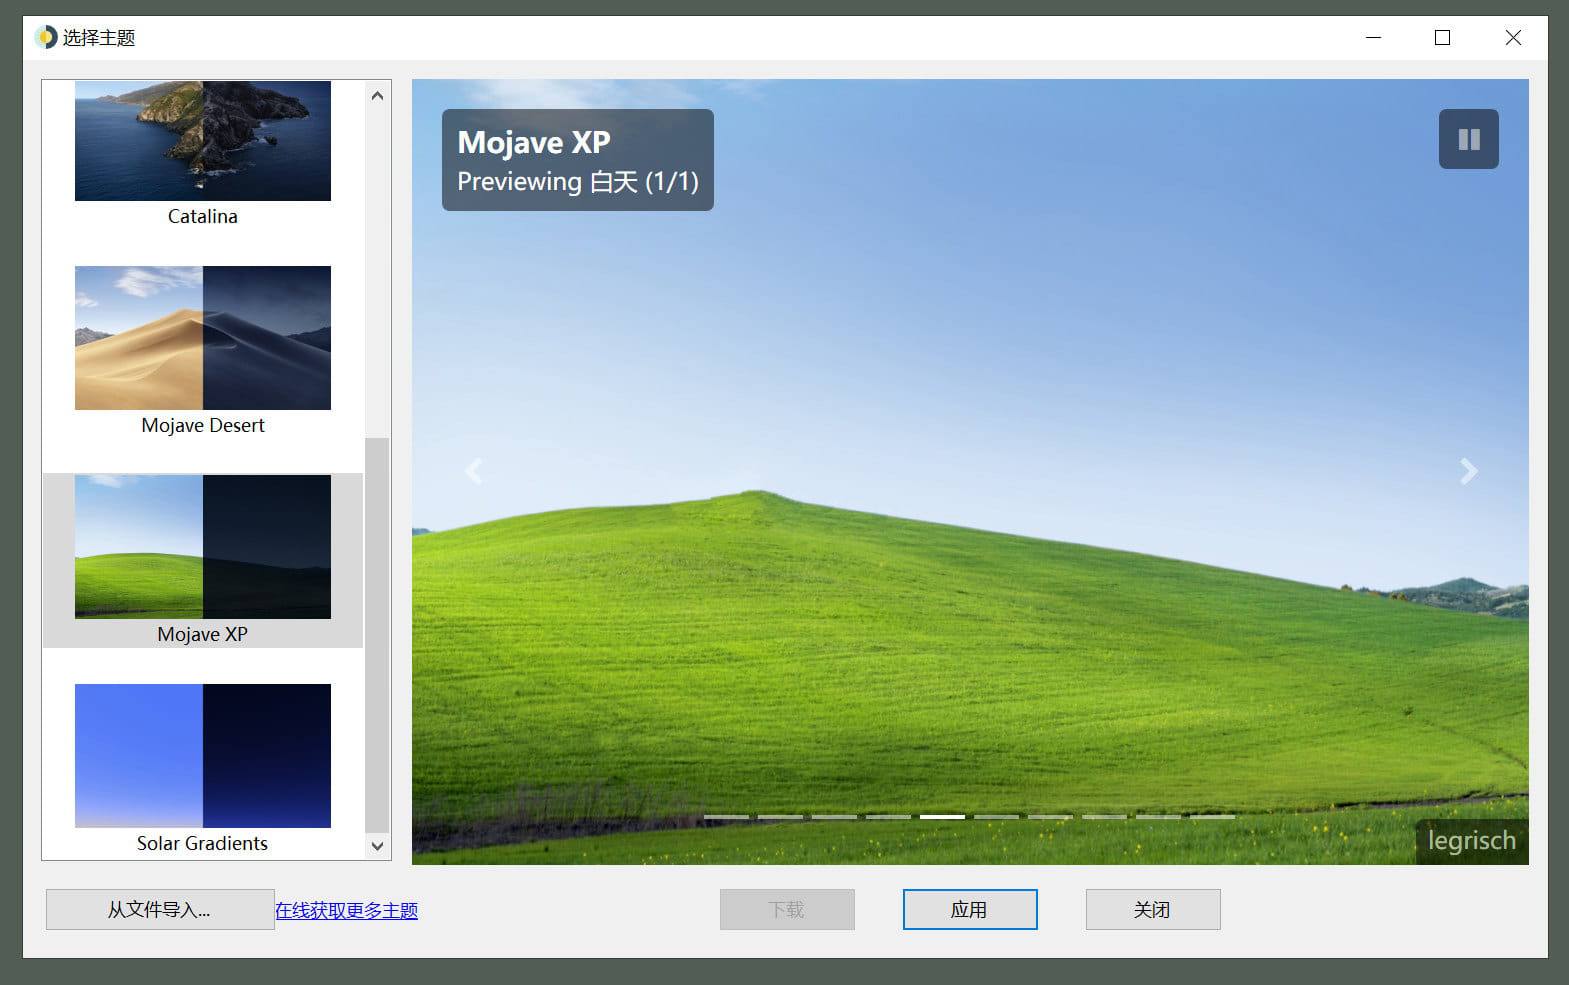Minimize the theme selection window
The width and height of the screenshot is (1569, 985).
click(x=1373, y=38)
